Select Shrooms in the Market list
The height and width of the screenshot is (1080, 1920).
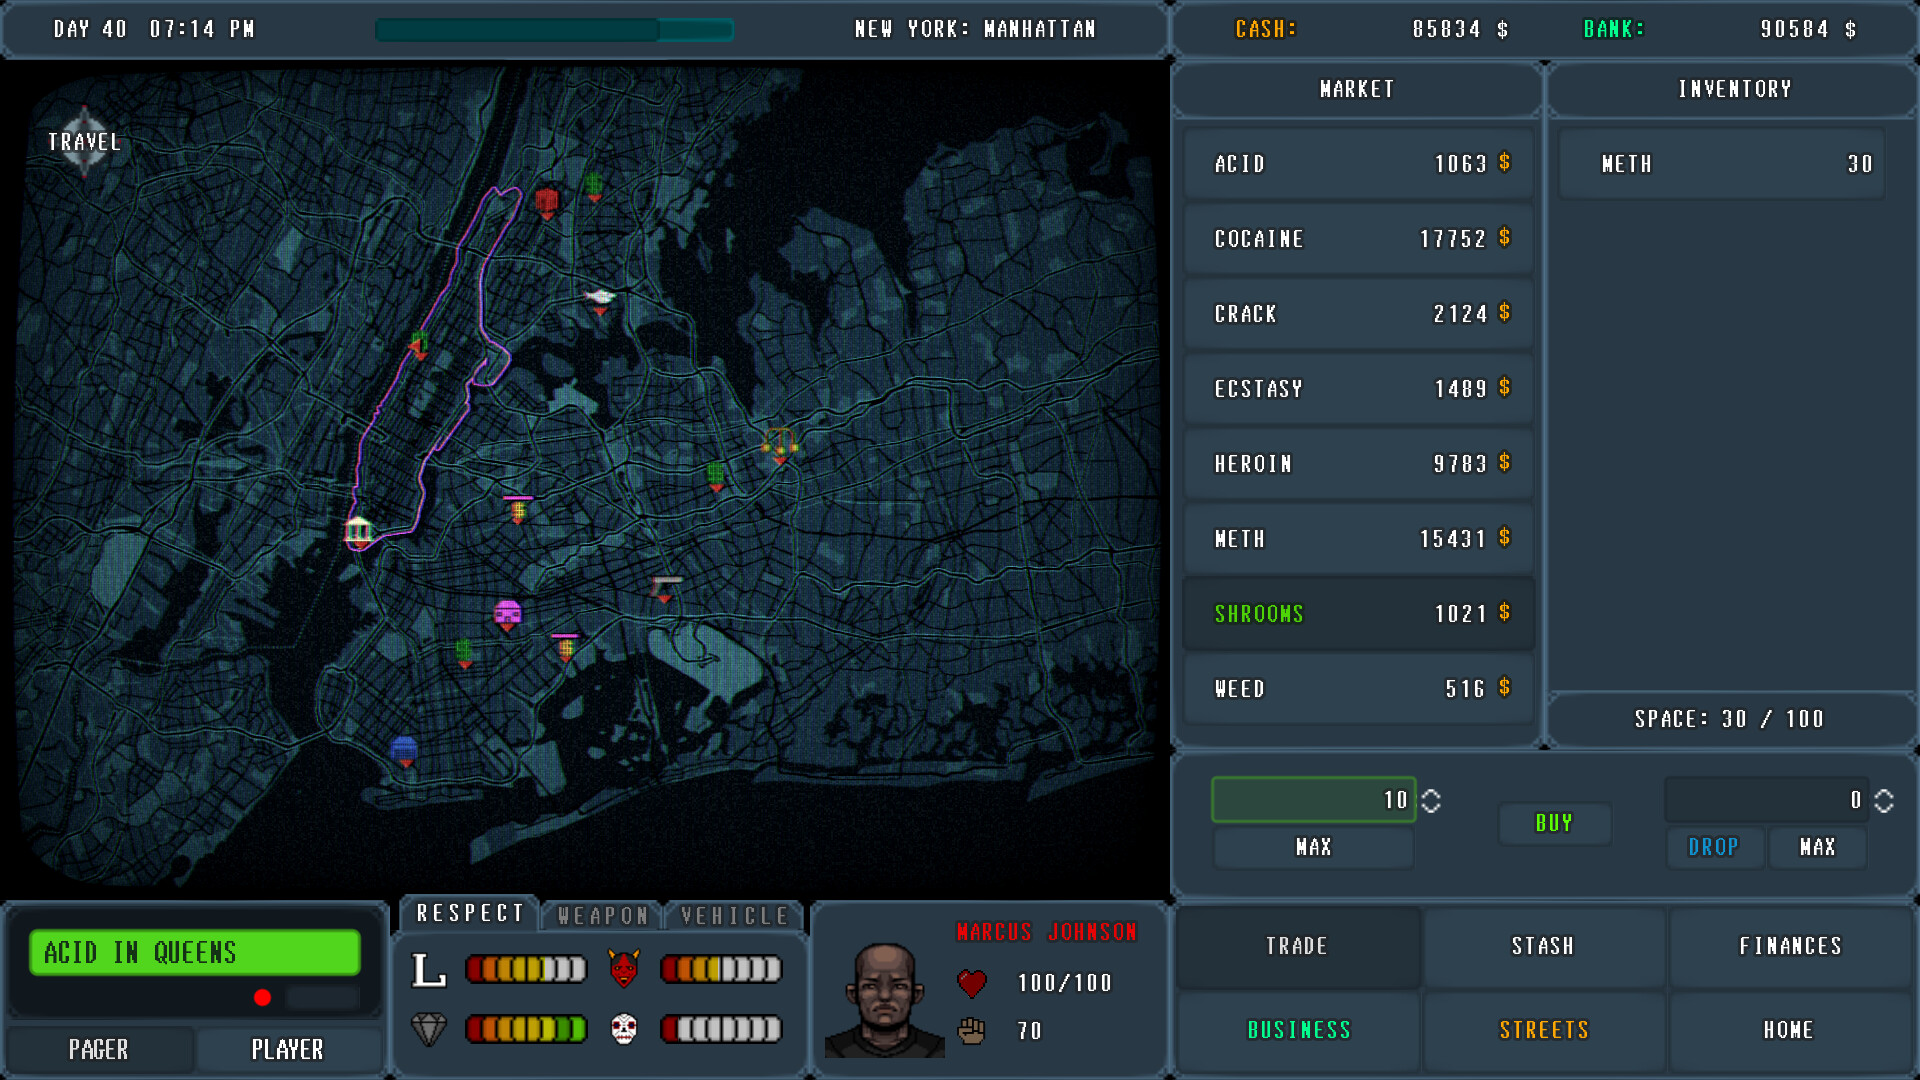1357,613
